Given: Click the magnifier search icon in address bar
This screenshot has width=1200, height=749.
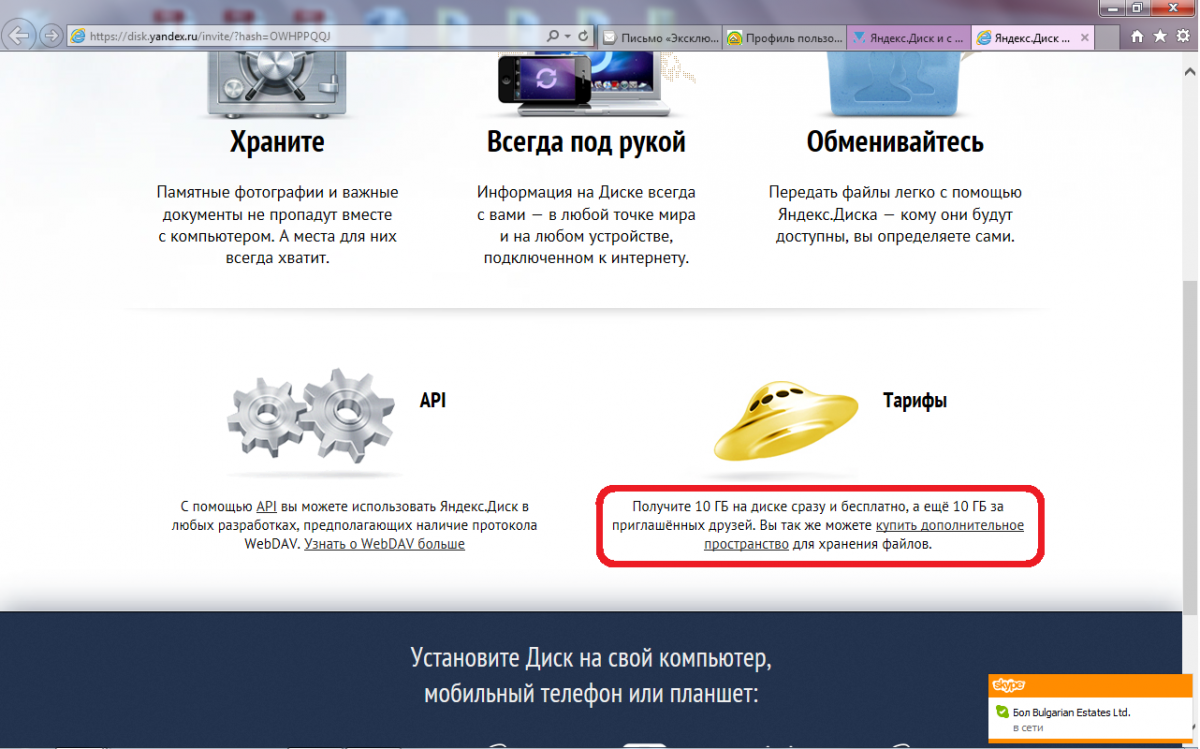Looking at the screenshot, I should pos(553,36).
